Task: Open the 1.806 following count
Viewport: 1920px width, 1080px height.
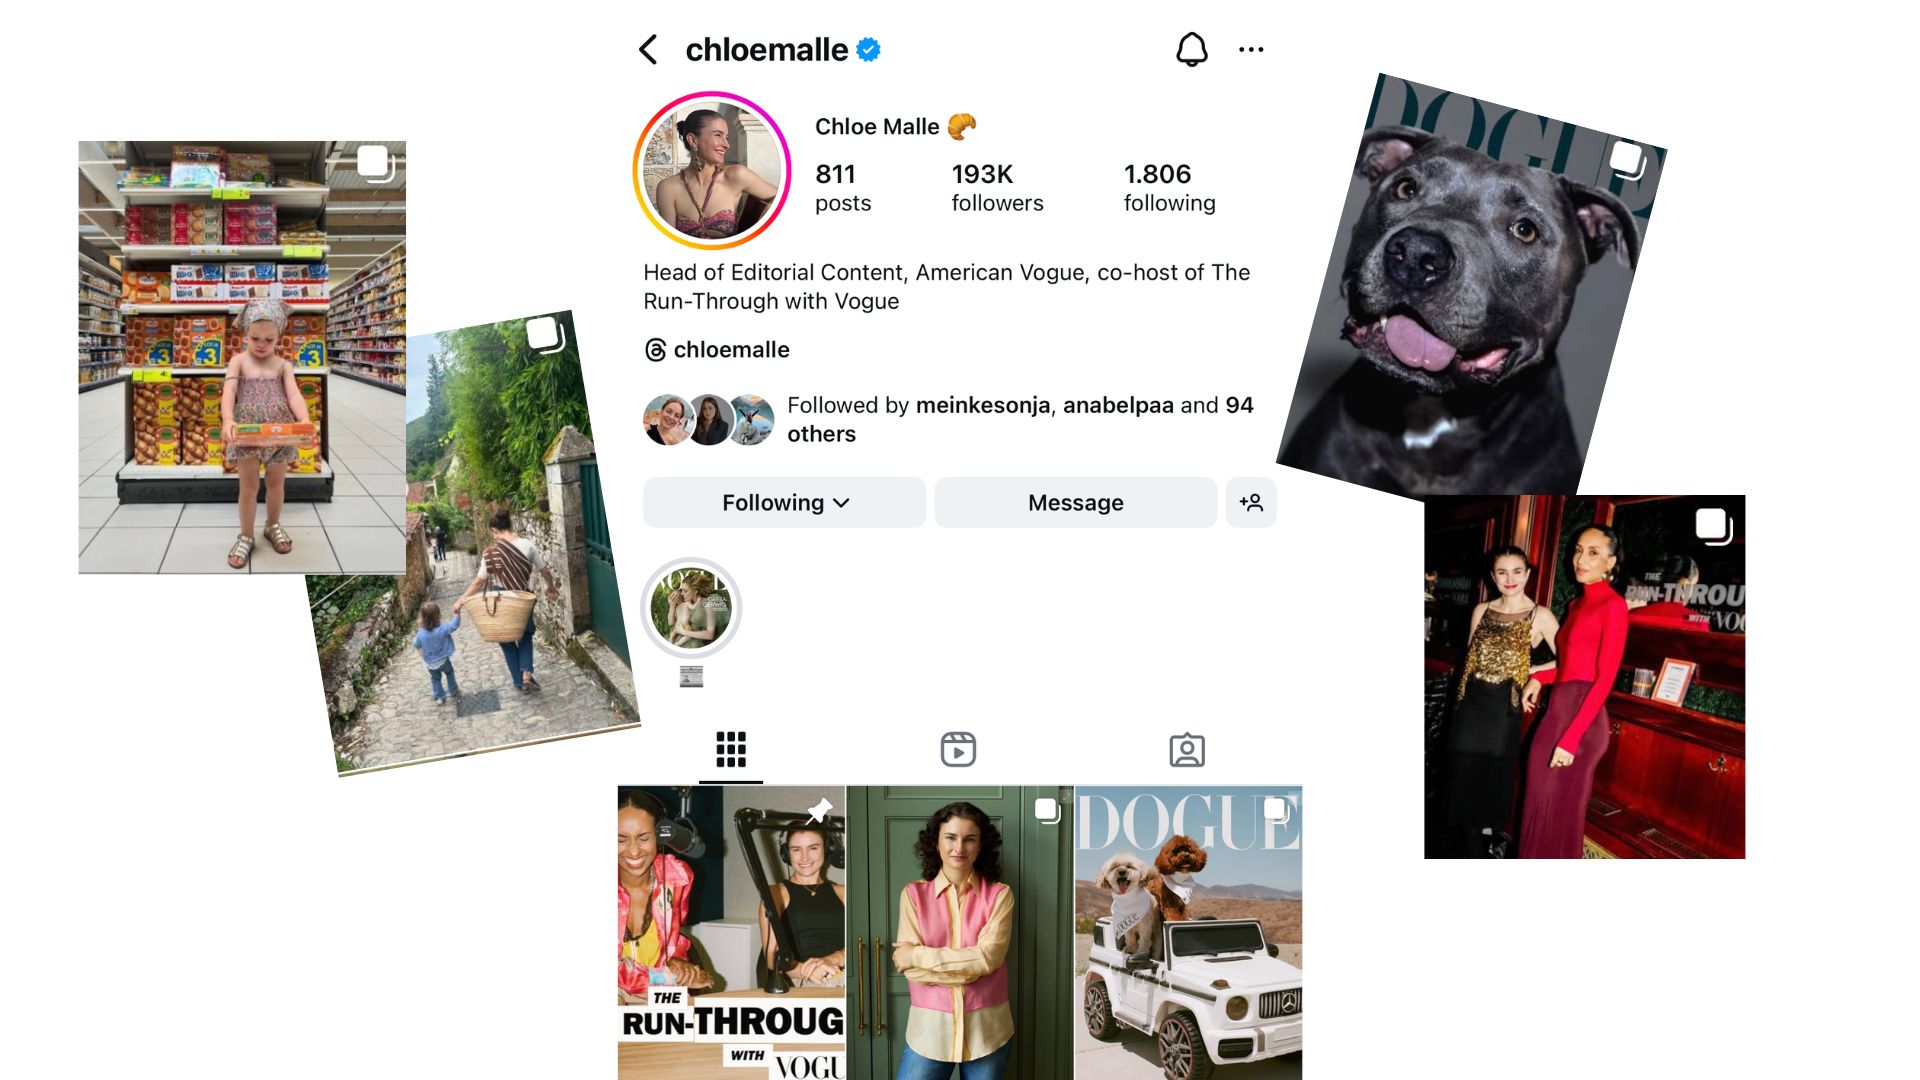Action: (x=1169, y=187)
